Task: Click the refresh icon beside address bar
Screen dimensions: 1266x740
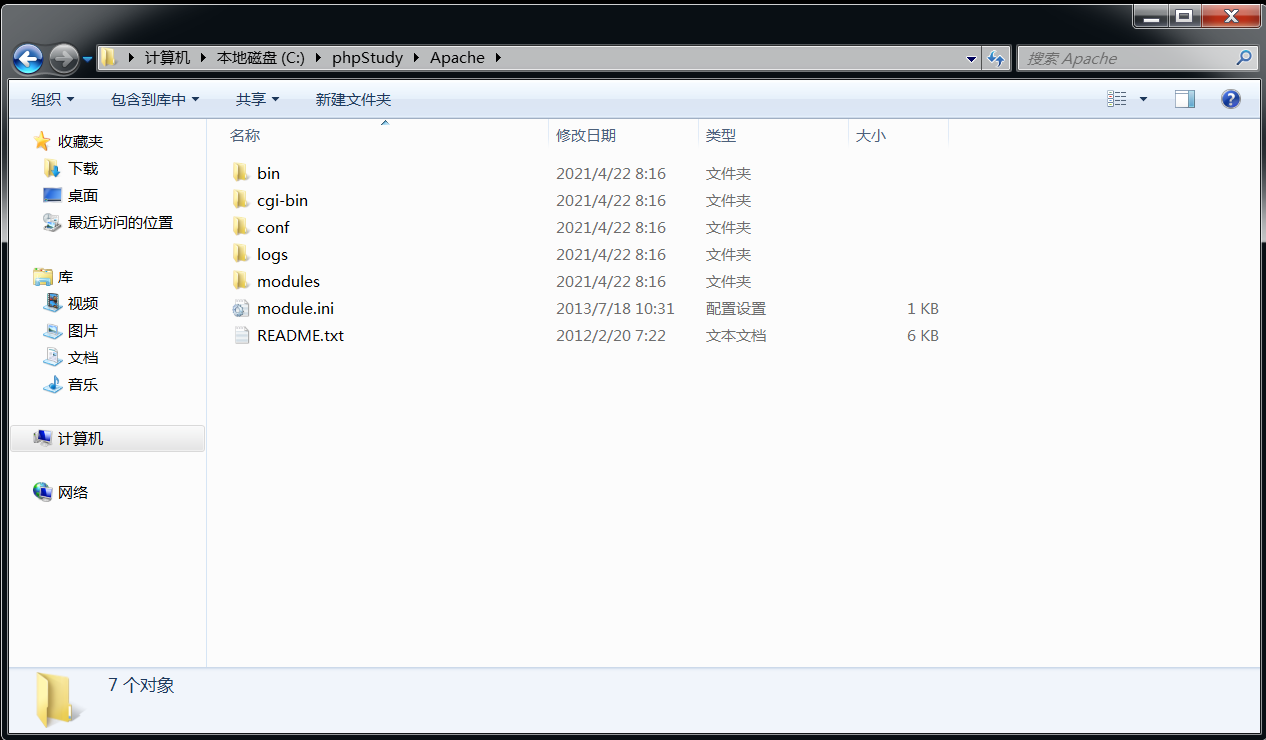Action: [x=996, y=59]
